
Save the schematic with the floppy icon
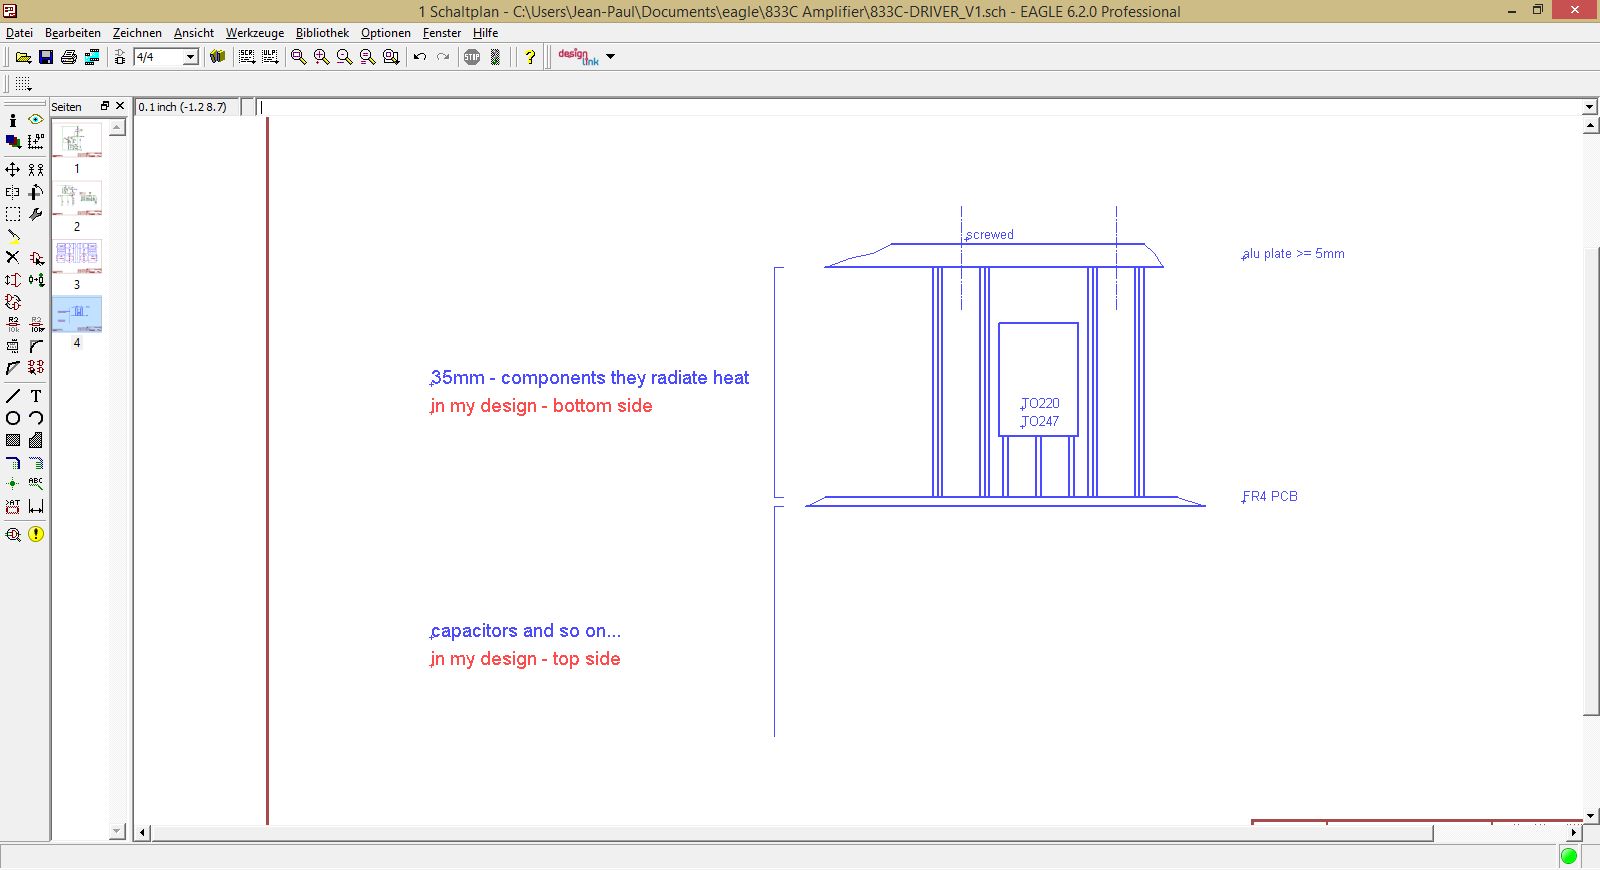46,57
